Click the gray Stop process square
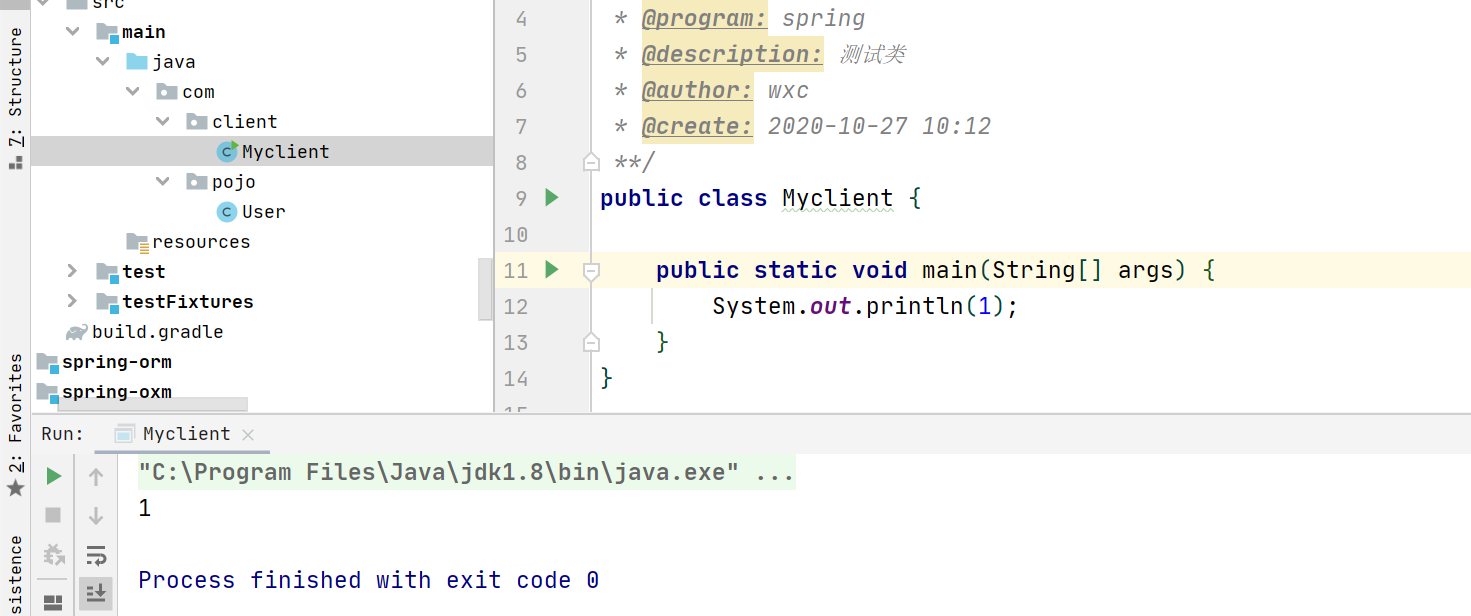This screenshot has width=1471, height=616. click(54, 515)
